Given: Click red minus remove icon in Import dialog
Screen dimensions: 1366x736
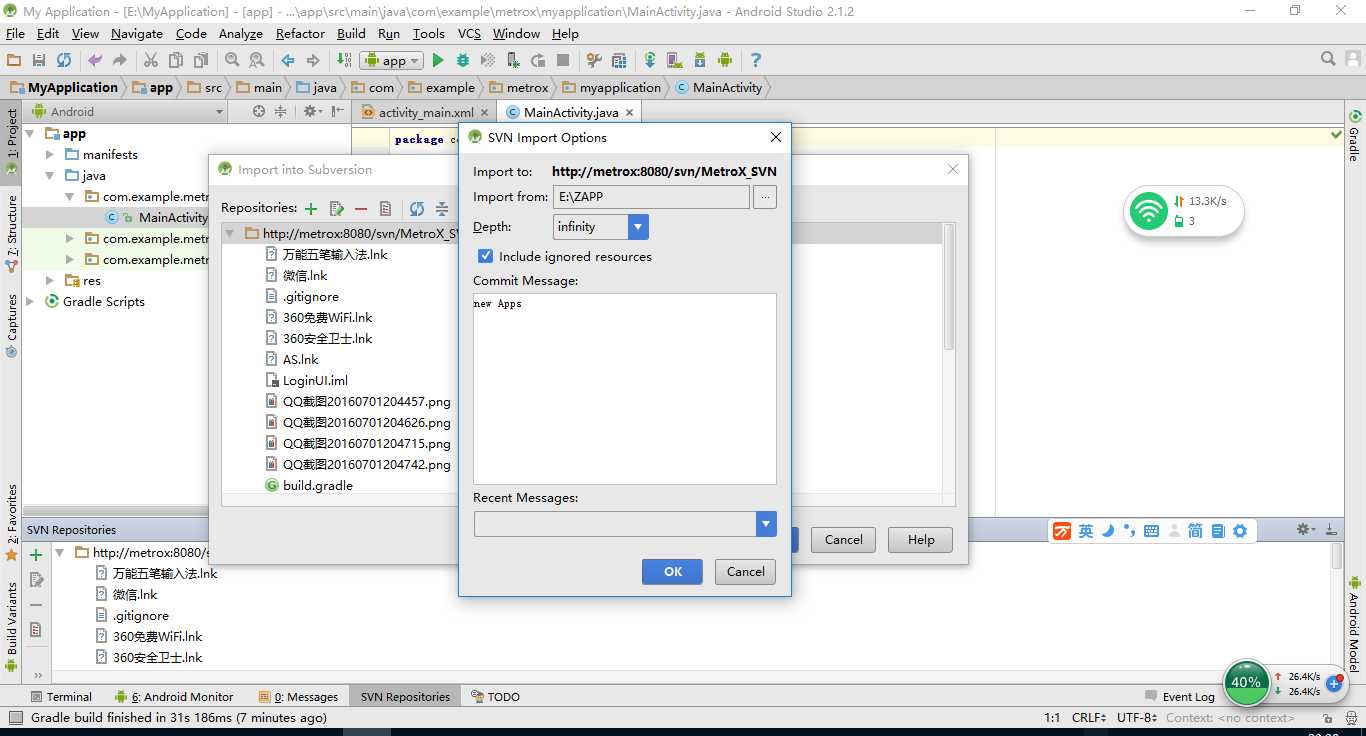Looking at the screenshot, I should [361, 208].
